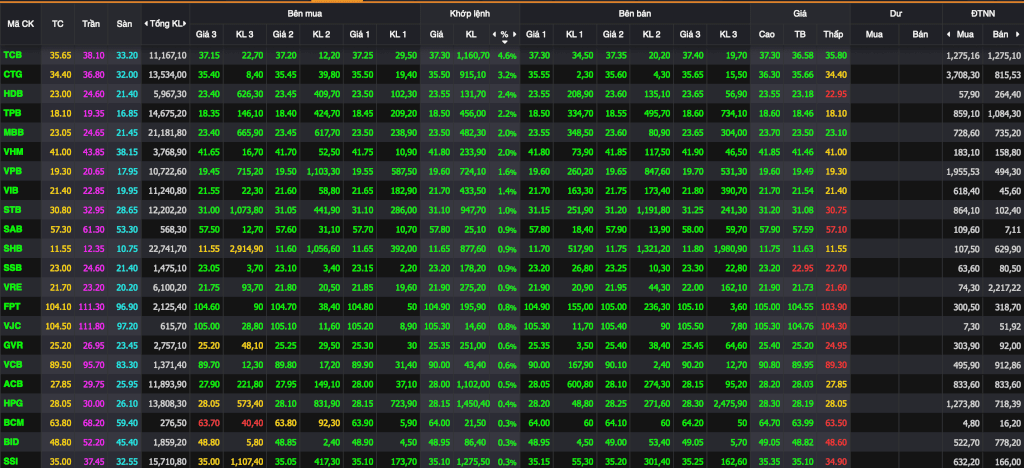Click left arrow before ĐTNN Mua header

point(948,34)
